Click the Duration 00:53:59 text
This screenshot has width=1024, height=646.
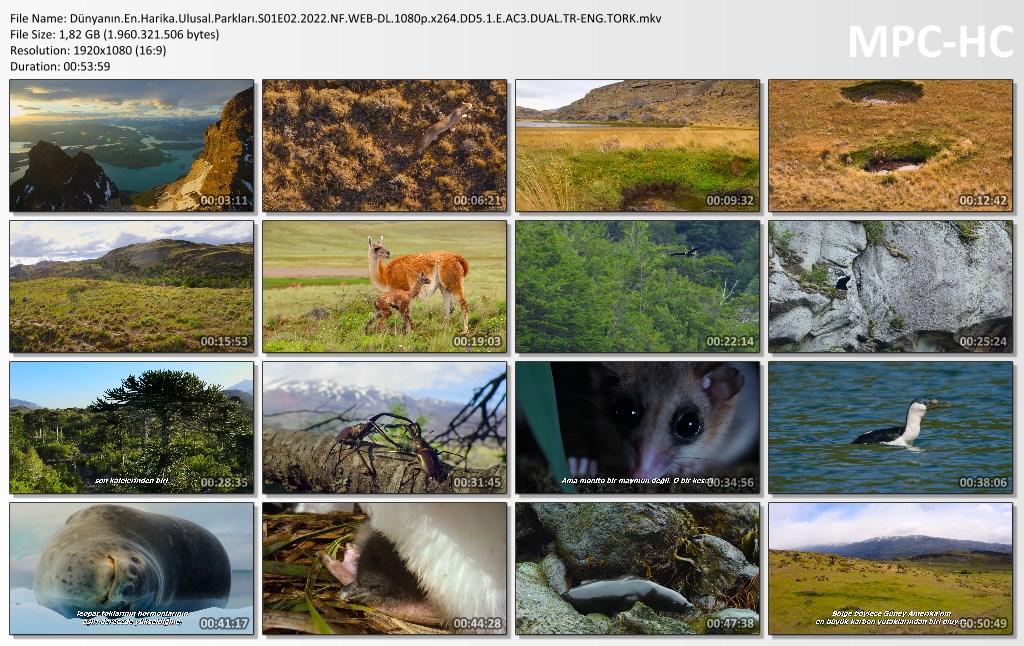pos(60,66)
